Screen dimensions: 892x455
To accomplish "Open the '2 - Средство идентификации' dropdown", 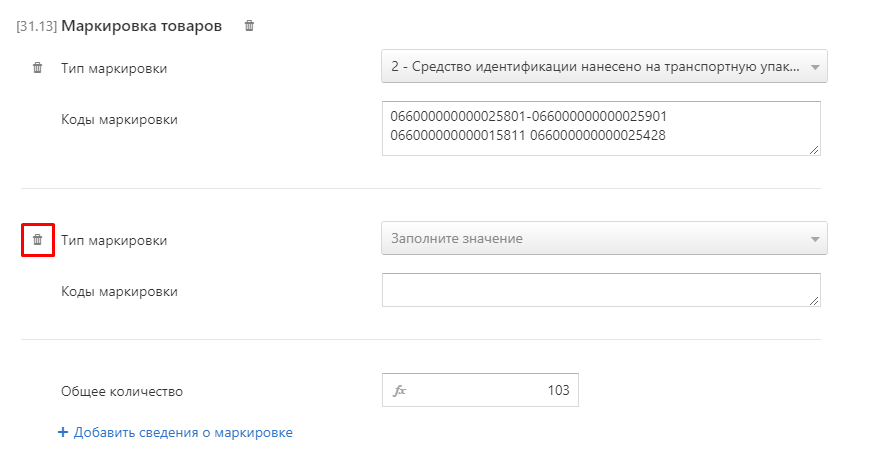I will pyautogui.click(x=604, y=67).
